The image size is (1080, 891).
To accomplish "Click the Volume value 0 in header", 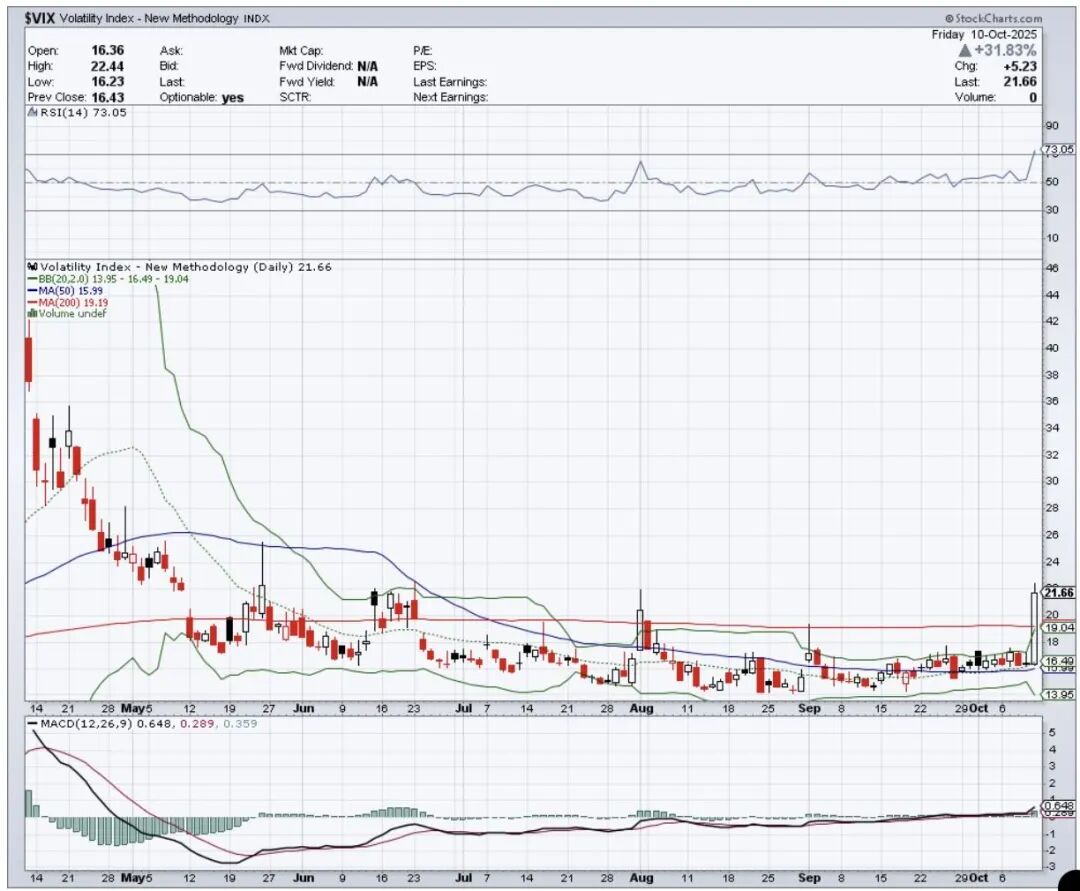I will [1032, 97].
